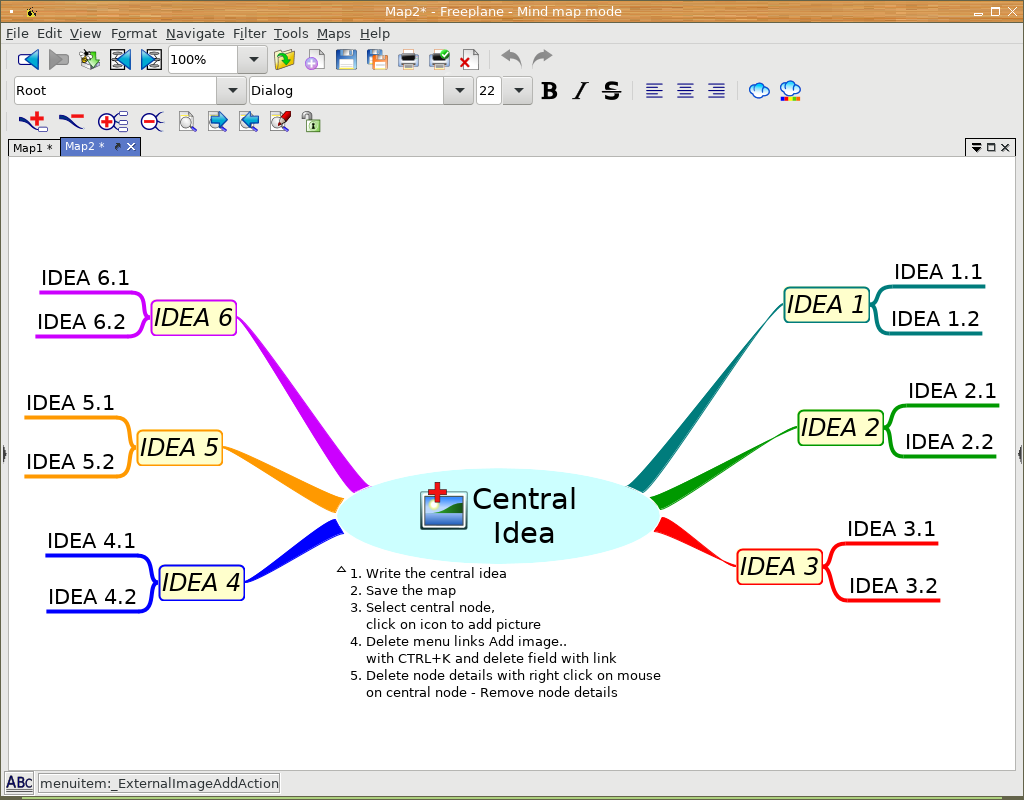Click status bar text menuitem:_ExternalImageAddAction
The width and height of the screenshot is (1024, 800).
point(159,783)
